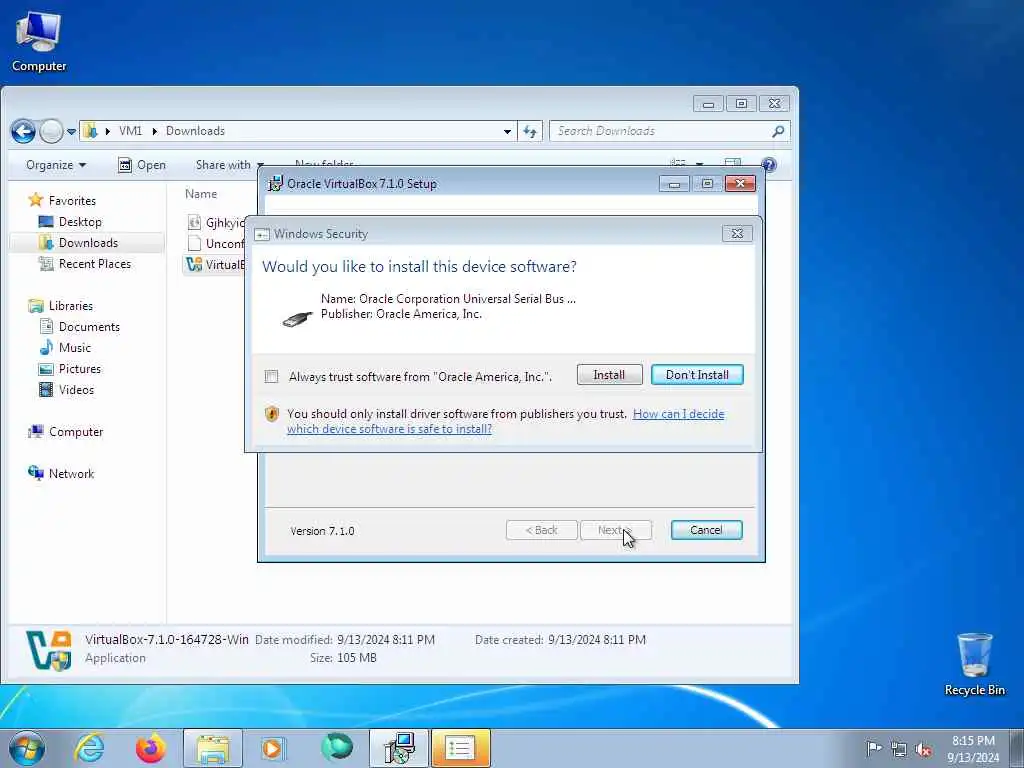Screen dimensions: 1024x768
Task: Open Explorer help question mark icon
Action: click(769, 165)
